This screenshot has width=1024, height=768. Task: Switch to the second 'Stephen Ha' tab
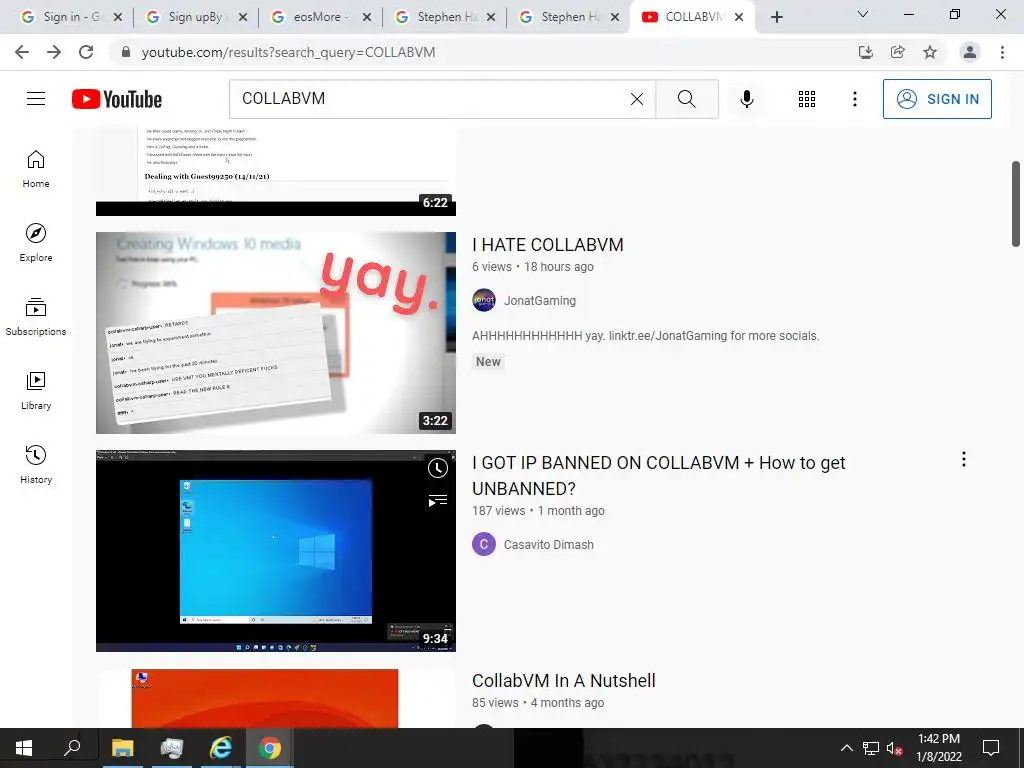click(570, 17)
